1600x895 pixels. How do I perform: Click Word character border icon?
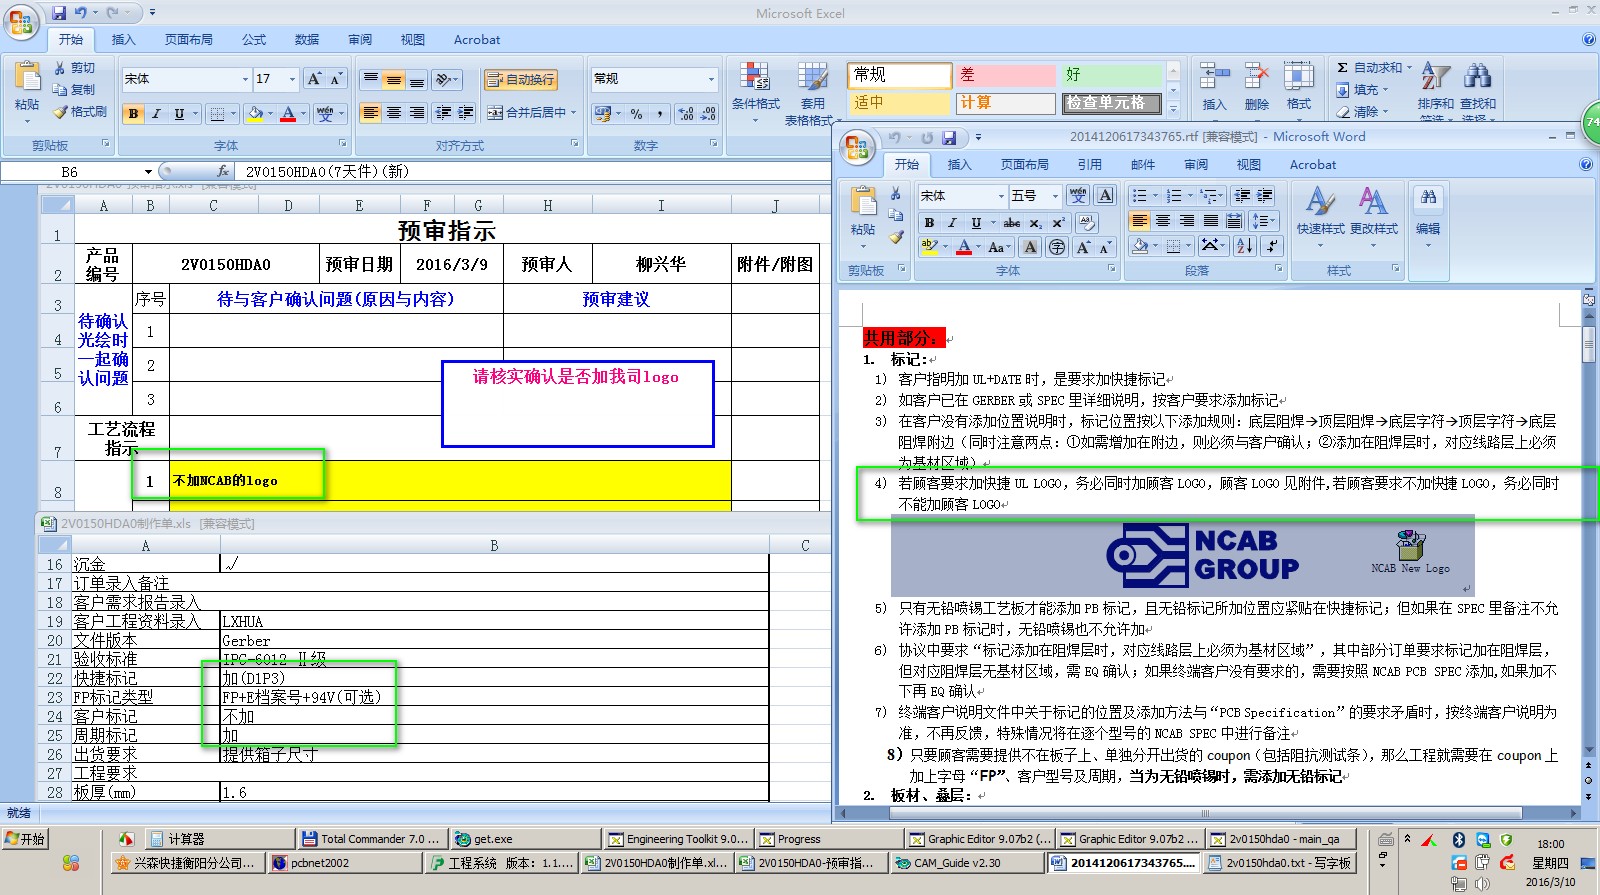tap(1105, 196)
